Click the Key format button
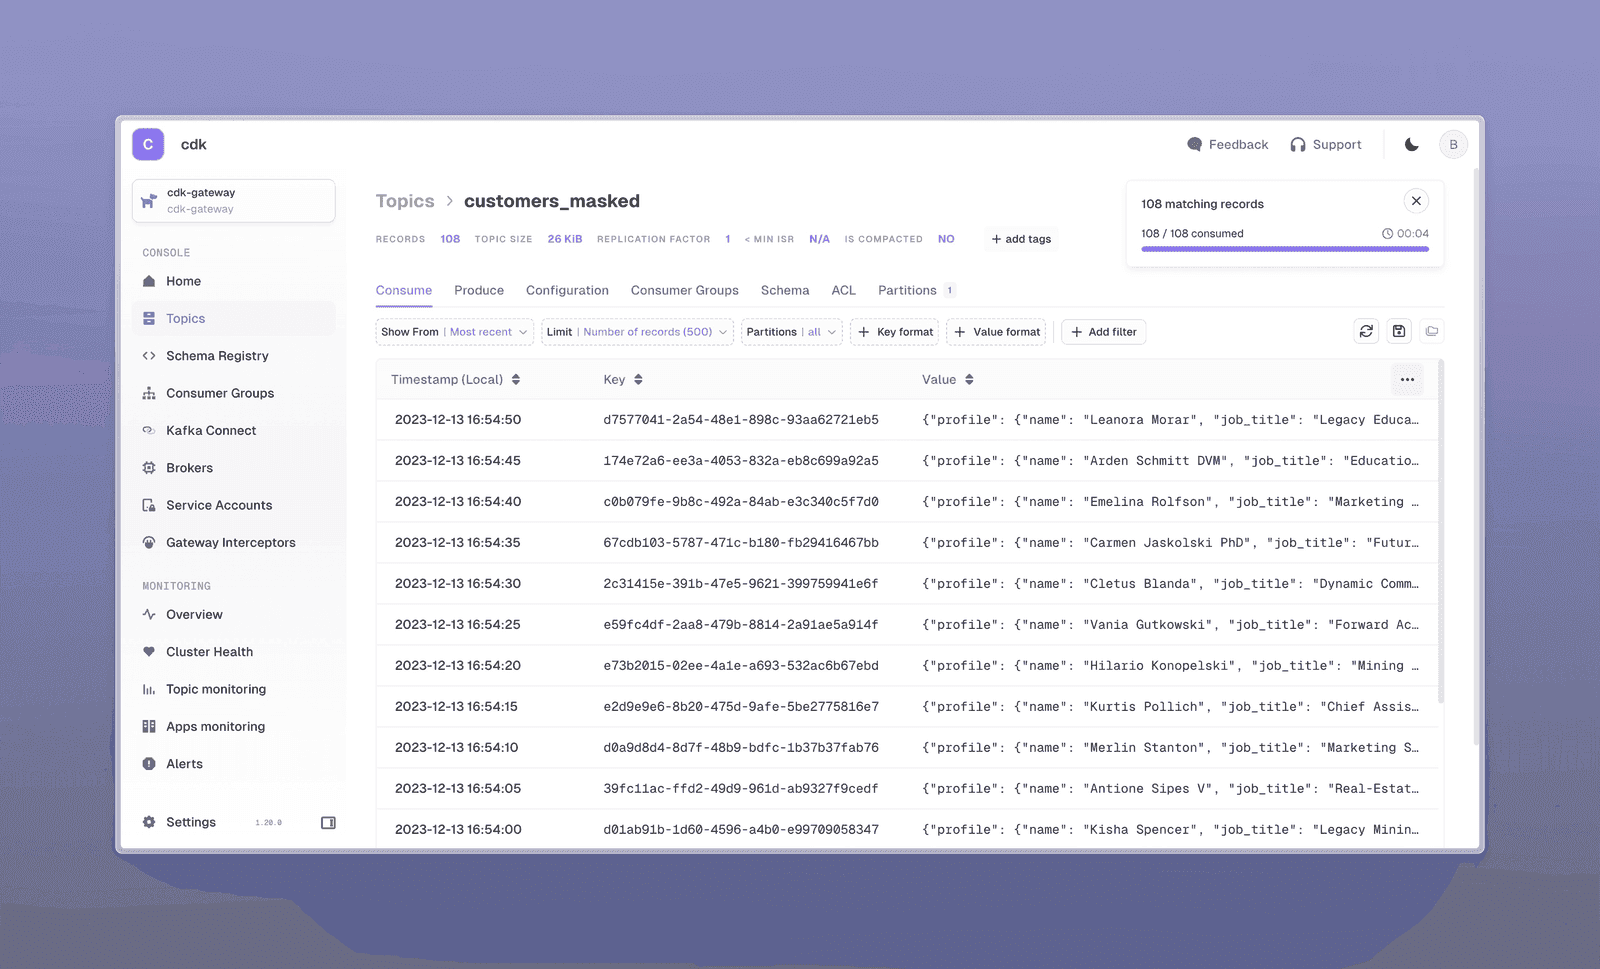Viewport: 1600px width, 969px height. [895, 332]
